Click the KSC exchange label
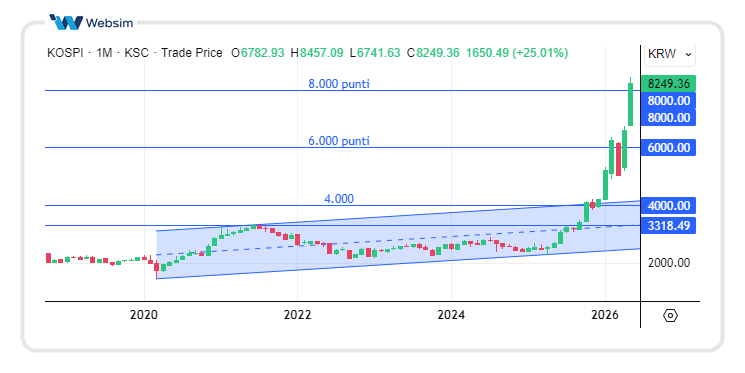The width and height of the screenshot is (745, 373). 136,53
